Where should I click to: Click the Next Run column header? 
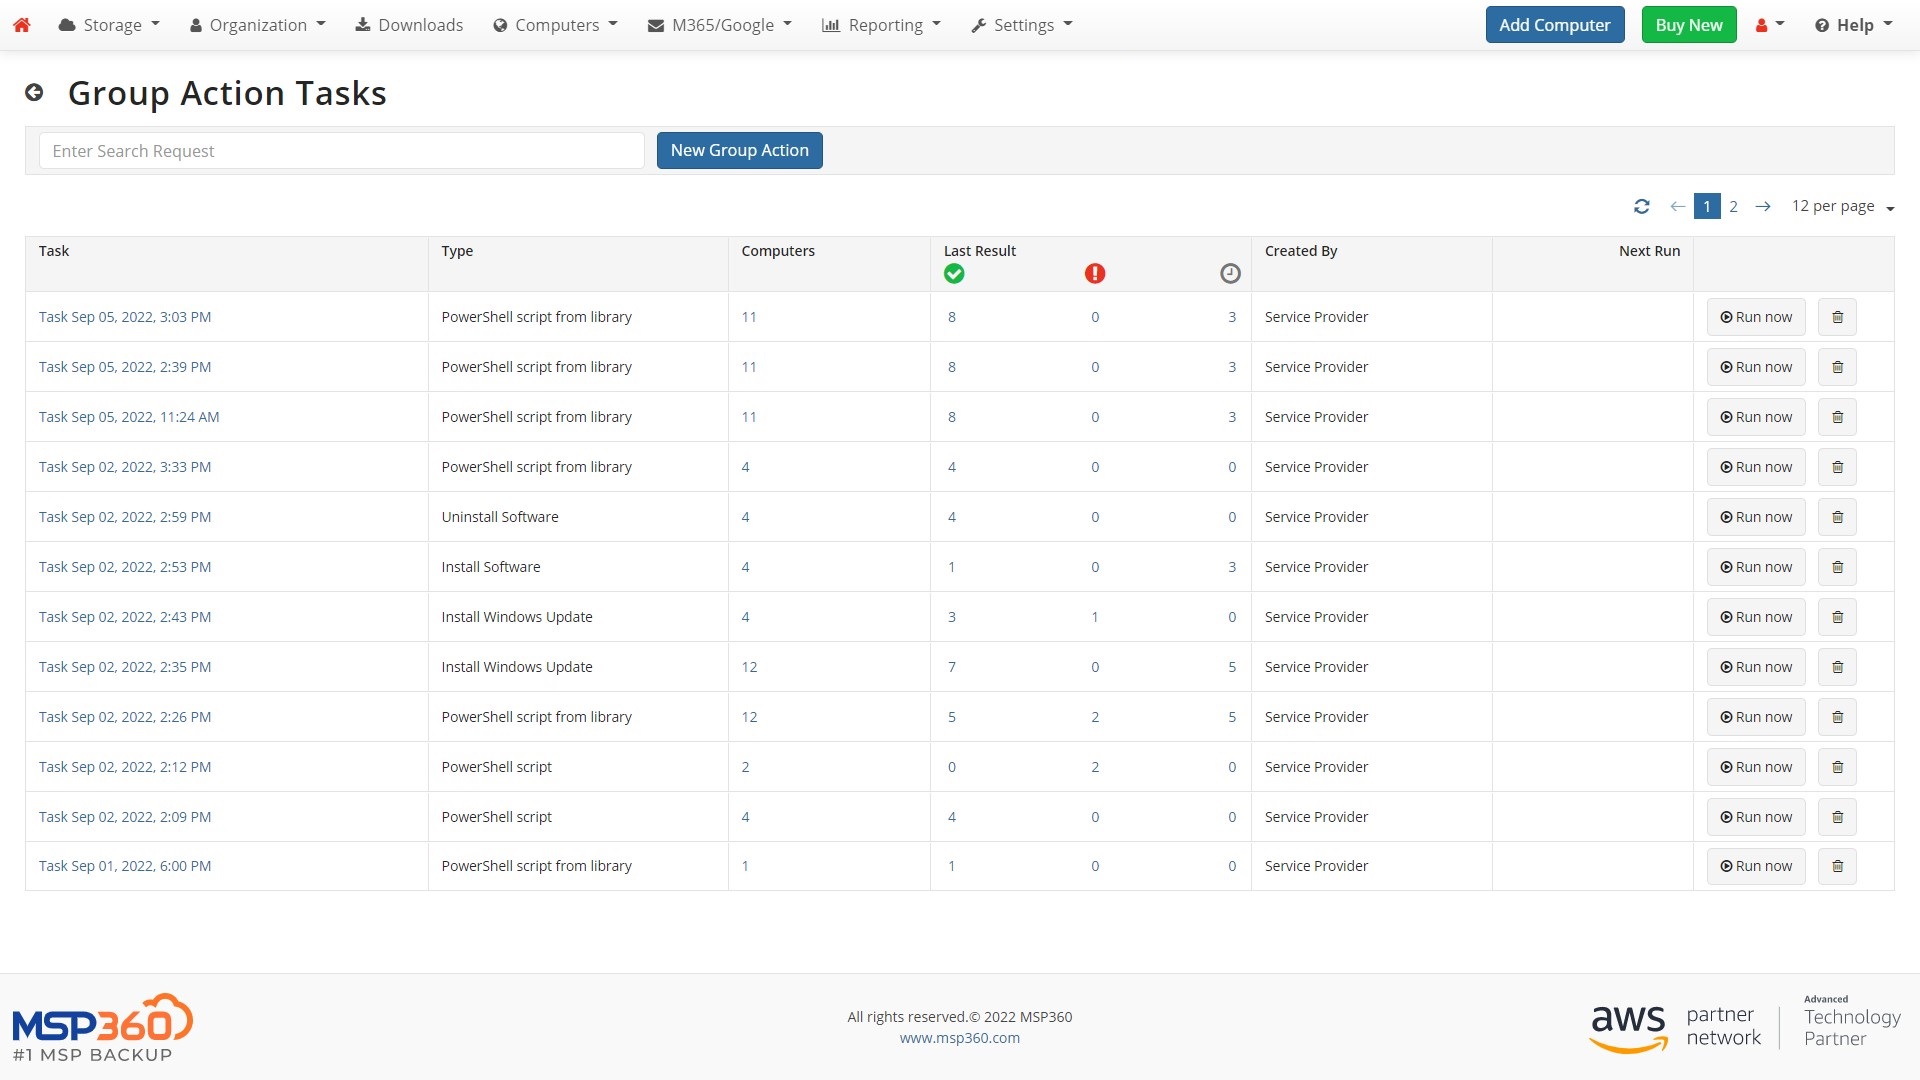click(x=1649, y=251)
